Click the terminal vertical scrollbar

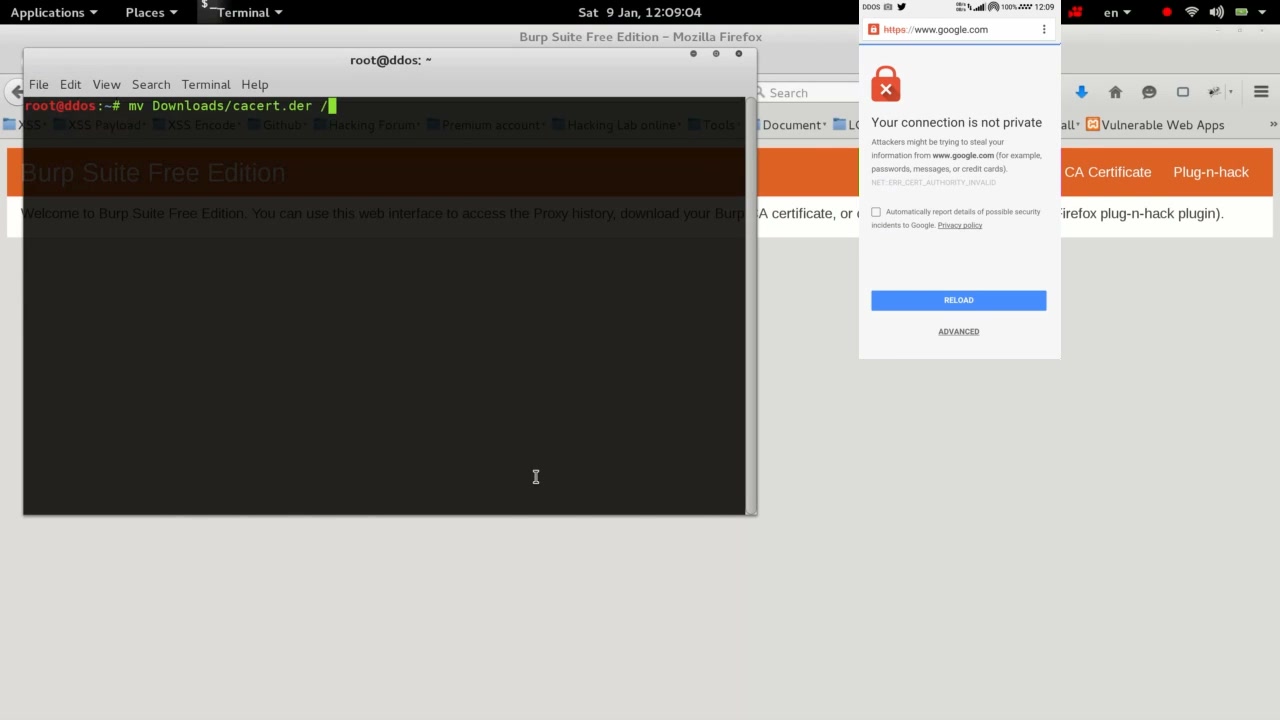coord(750,305)
